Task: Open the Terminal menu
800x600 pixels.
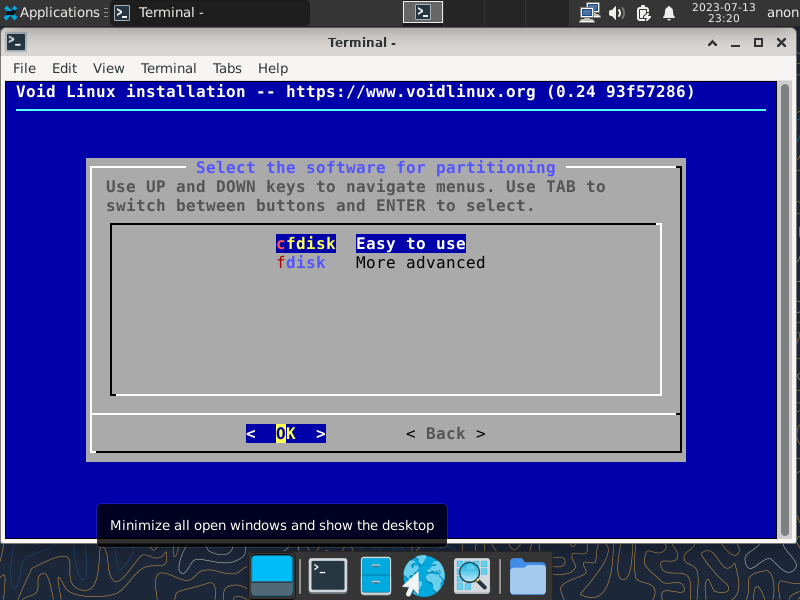Action: coord(168,68)
